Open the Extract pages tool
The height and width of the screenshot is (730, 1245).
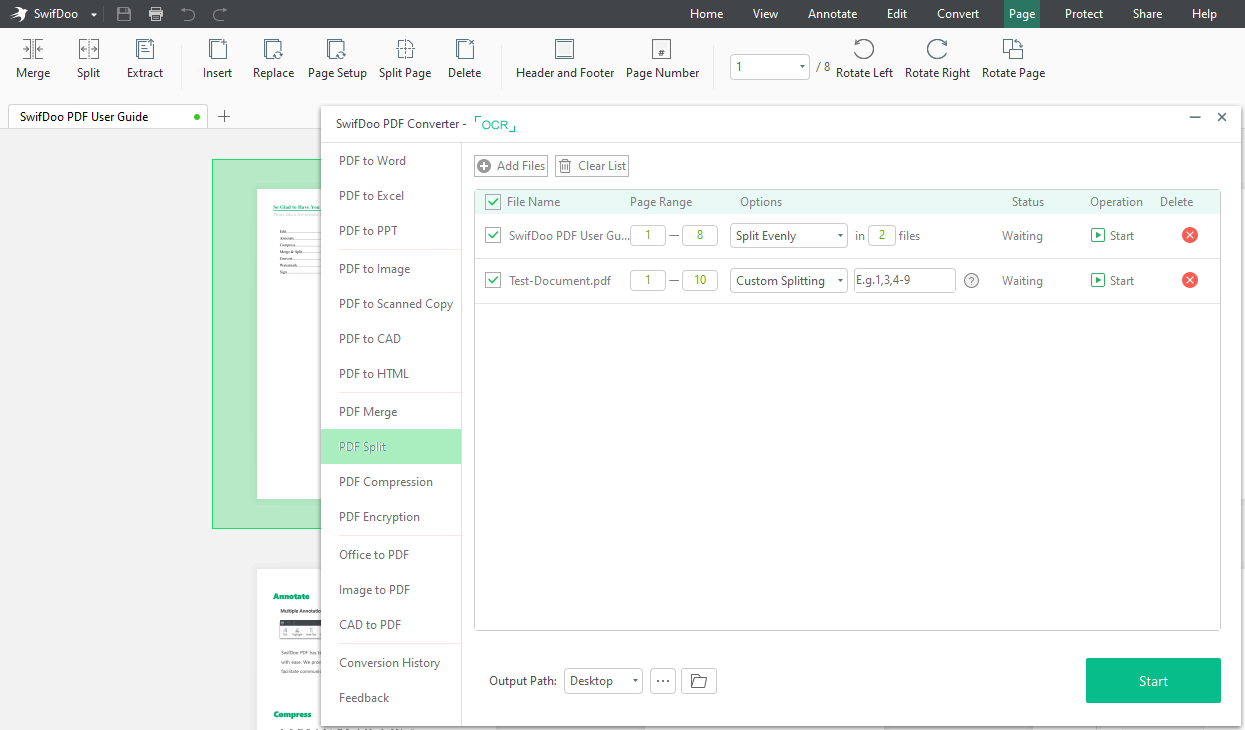click(x=145, y=59)
